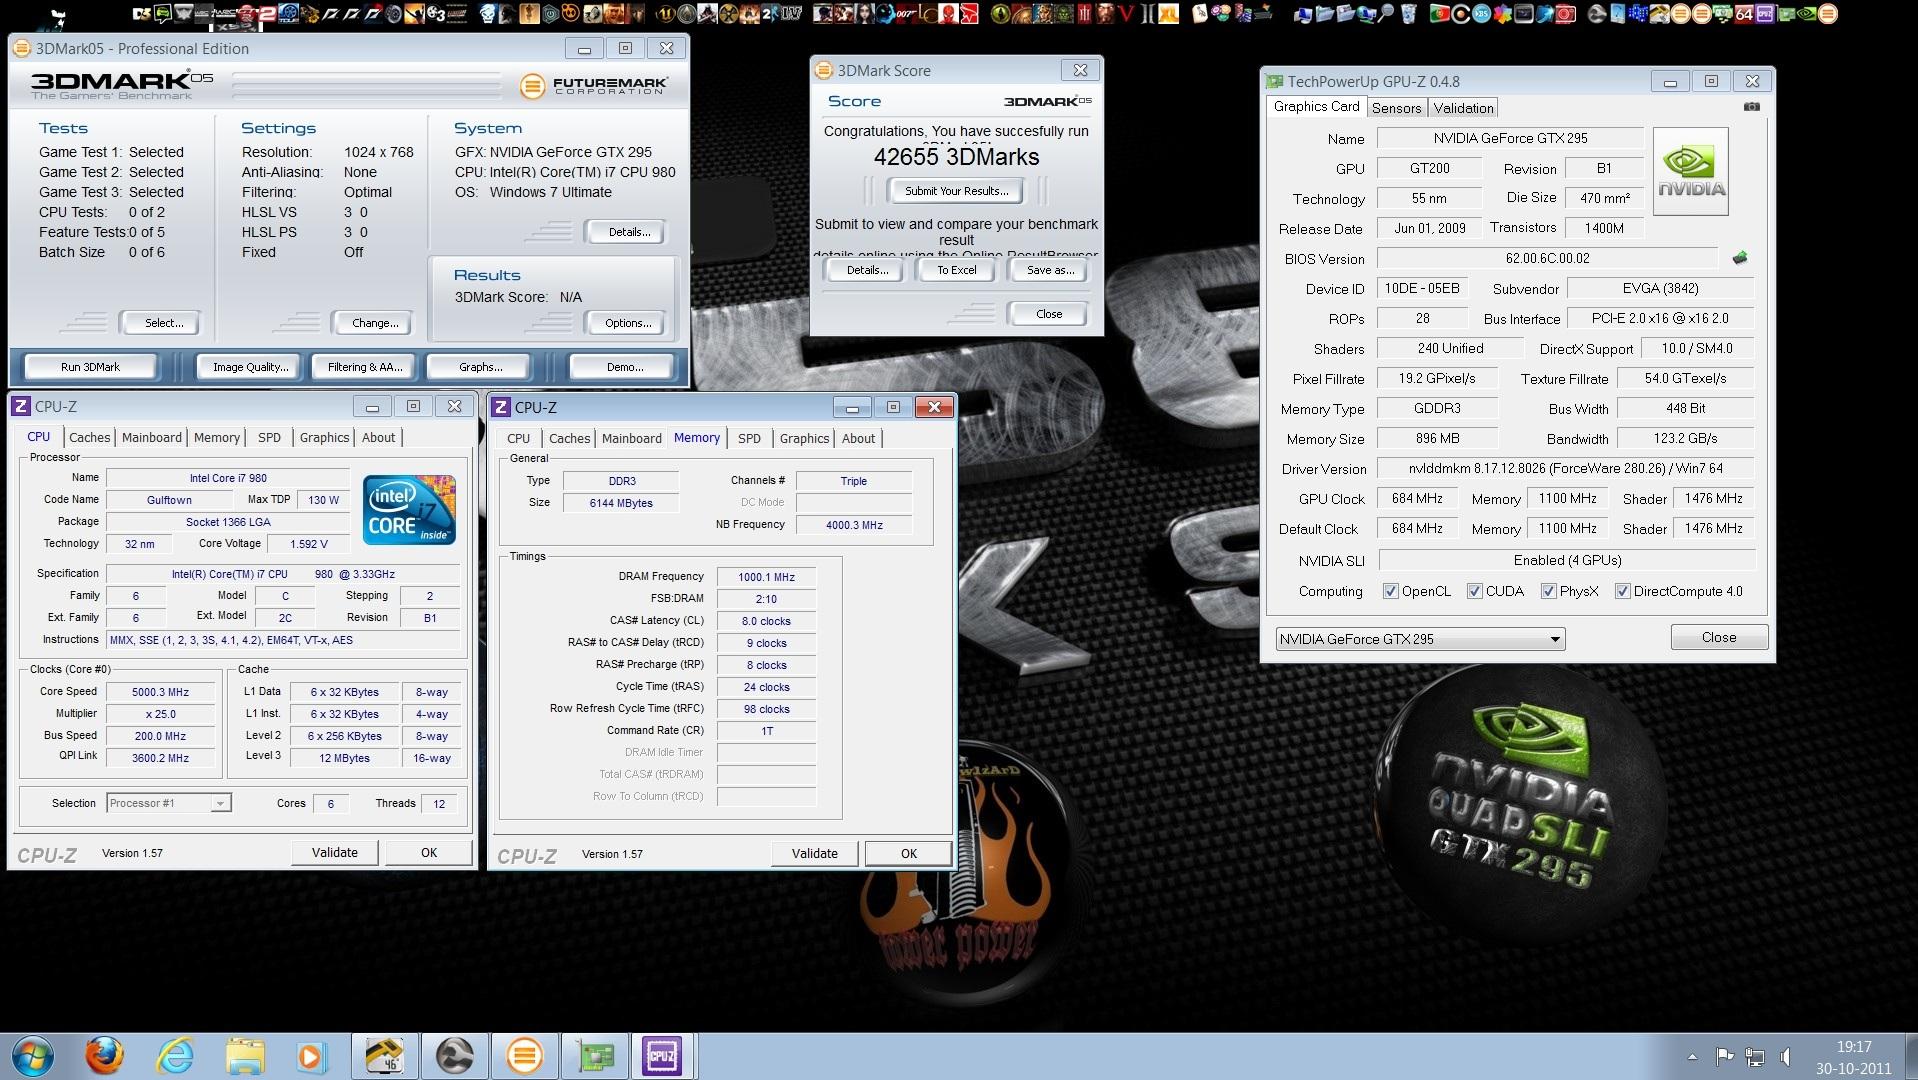Show hidden tray icons arrow
Screen dimensions: 1918x1080
point(1692,1056)
